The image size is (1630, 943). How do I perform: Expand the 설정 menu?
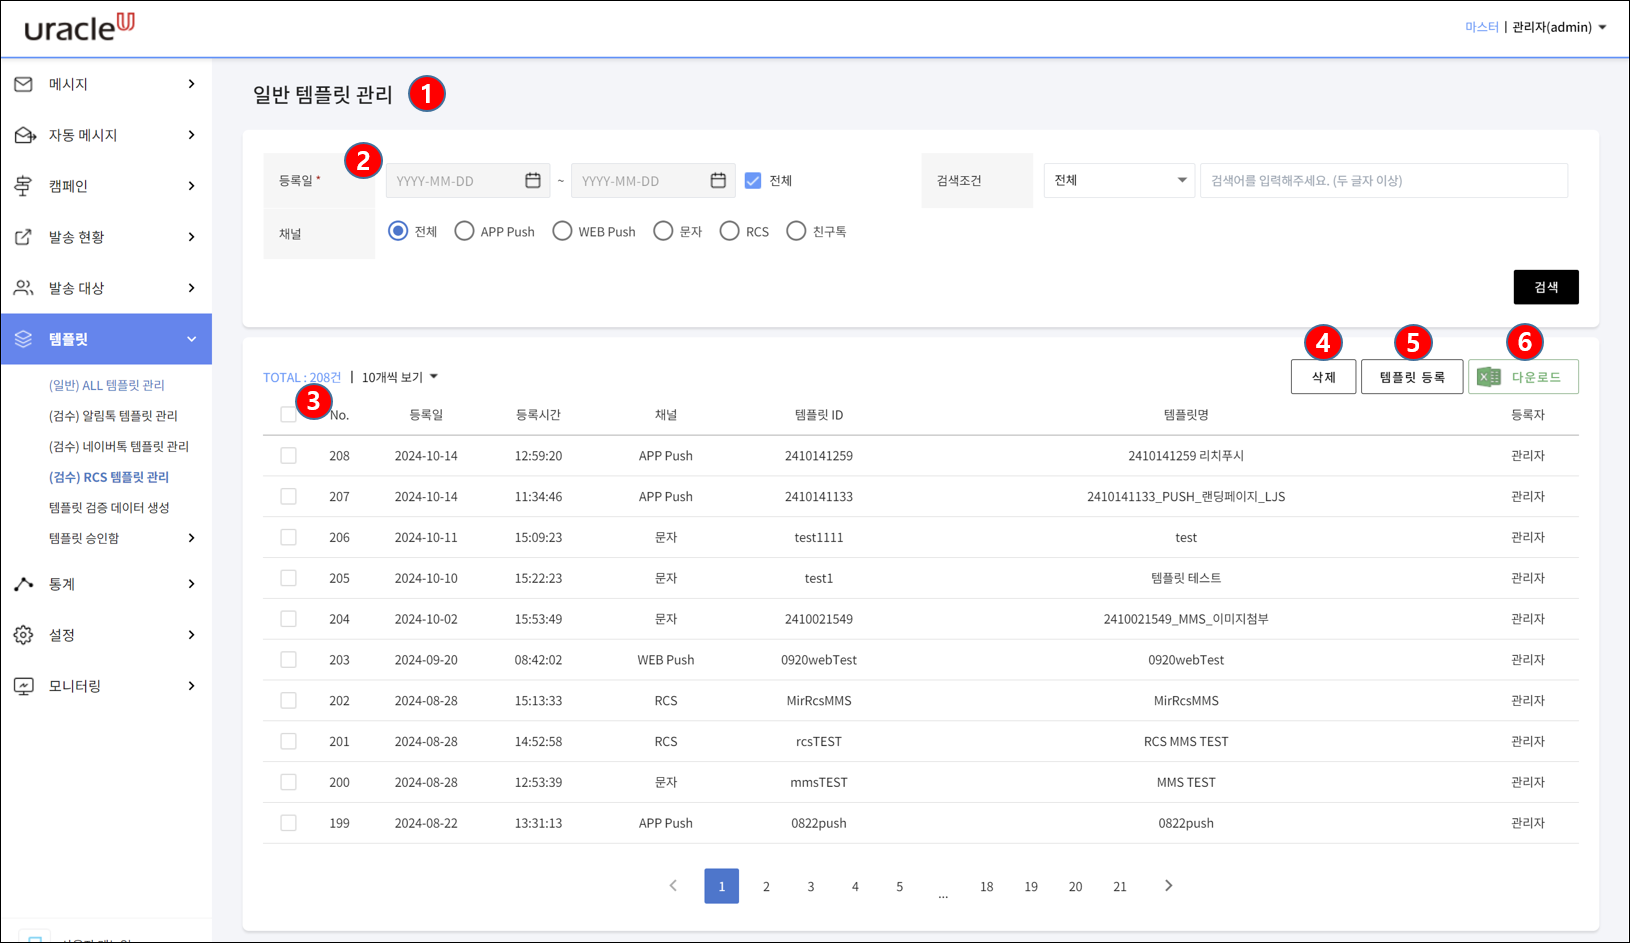coord(191,635)
